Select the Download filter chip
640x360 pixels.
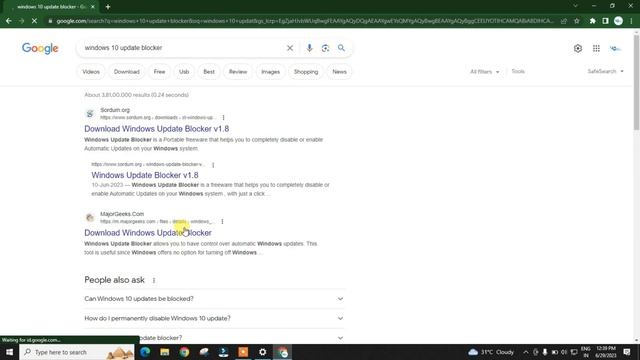[x=127, y=72]
